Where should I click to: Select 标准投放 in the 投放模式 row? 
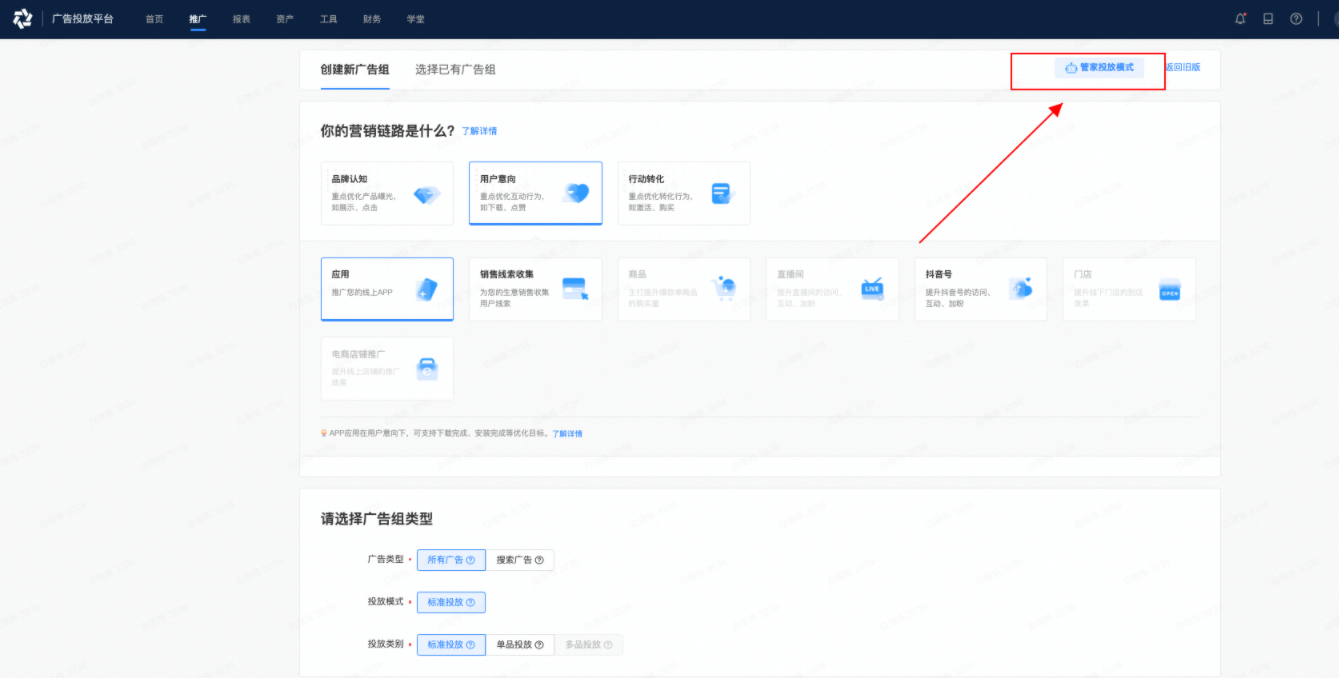pos(451,602)
